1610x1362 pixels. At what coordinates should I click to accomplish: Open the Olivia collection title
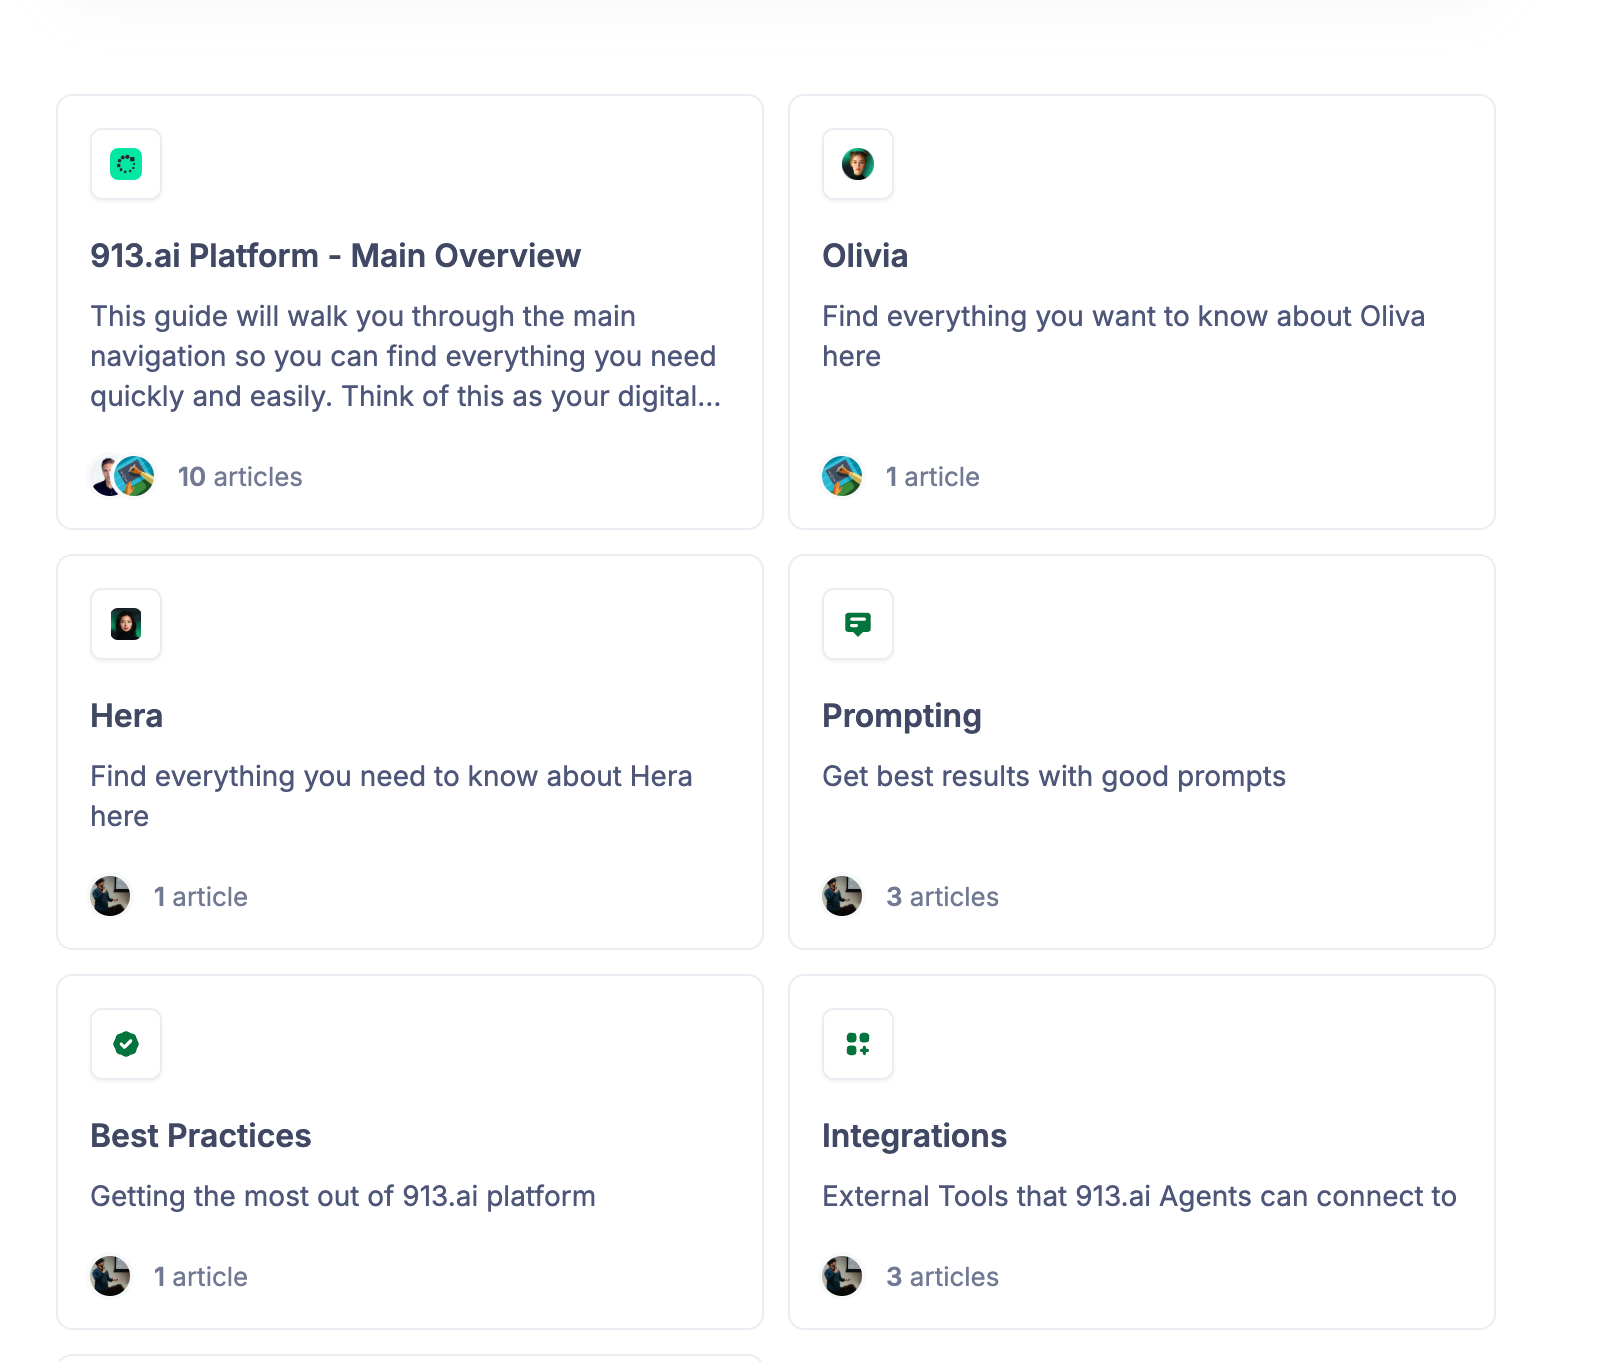pyautogui.click(x=865, y=256)
